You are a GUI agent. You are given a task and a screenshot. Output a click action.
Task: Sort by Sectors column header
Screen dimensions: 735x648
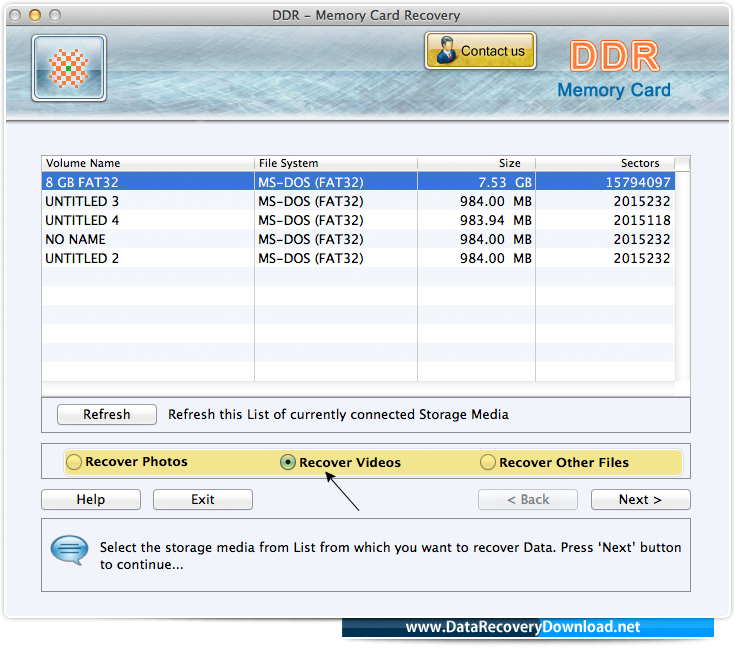pyautogui.click(x=605, y=163)
